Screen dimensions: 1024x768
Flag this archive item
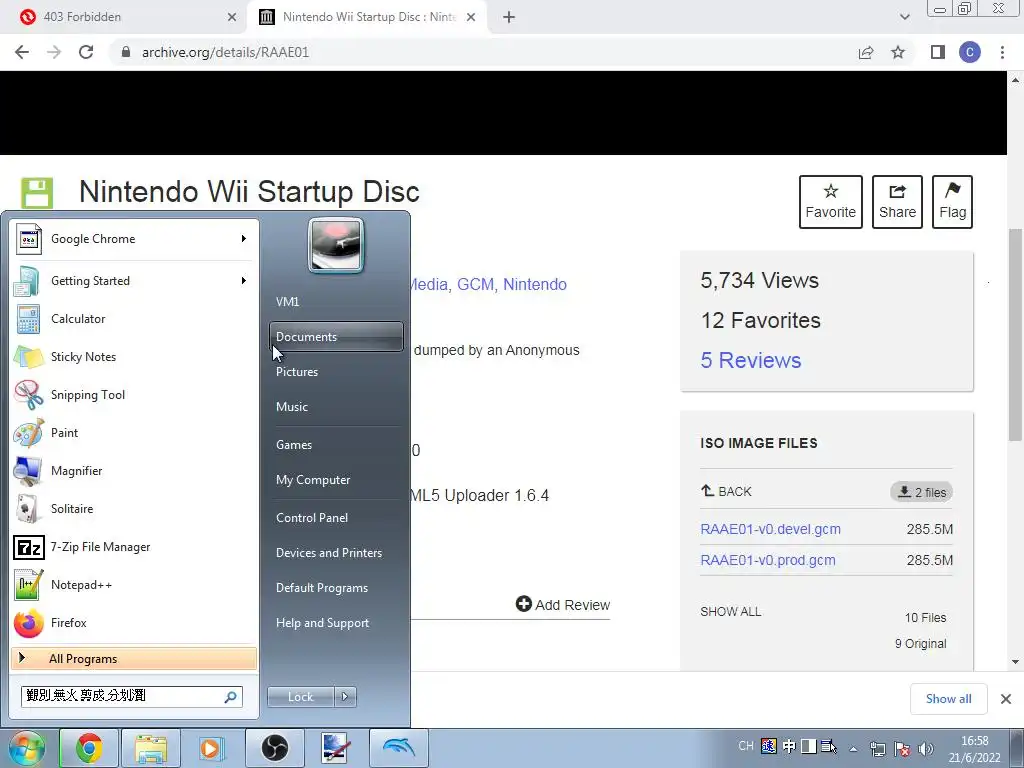(952, 202)
